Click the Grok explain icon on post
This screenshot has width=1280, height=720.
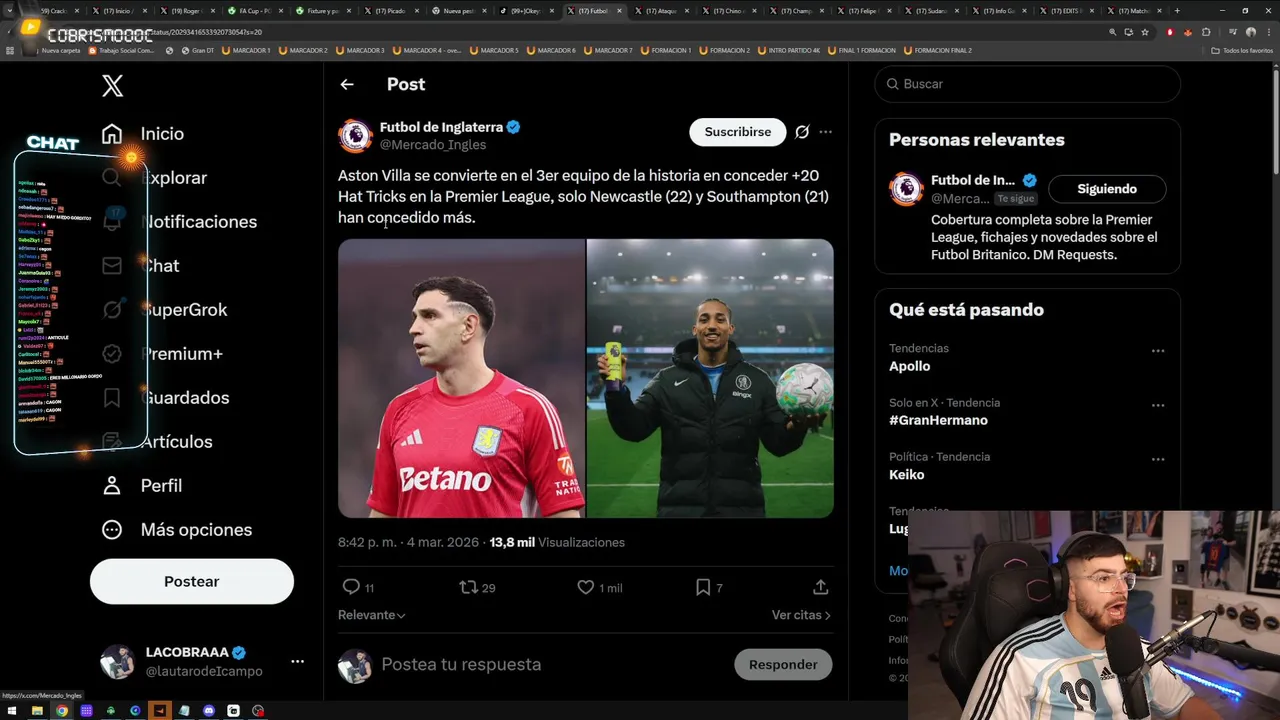(802, 132)
